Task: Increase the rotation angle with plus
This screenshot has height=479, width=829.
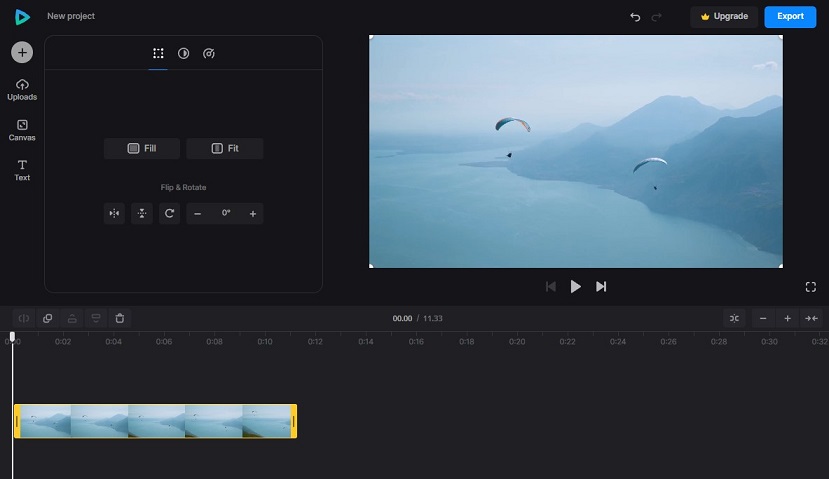Action: pos(253,213)
